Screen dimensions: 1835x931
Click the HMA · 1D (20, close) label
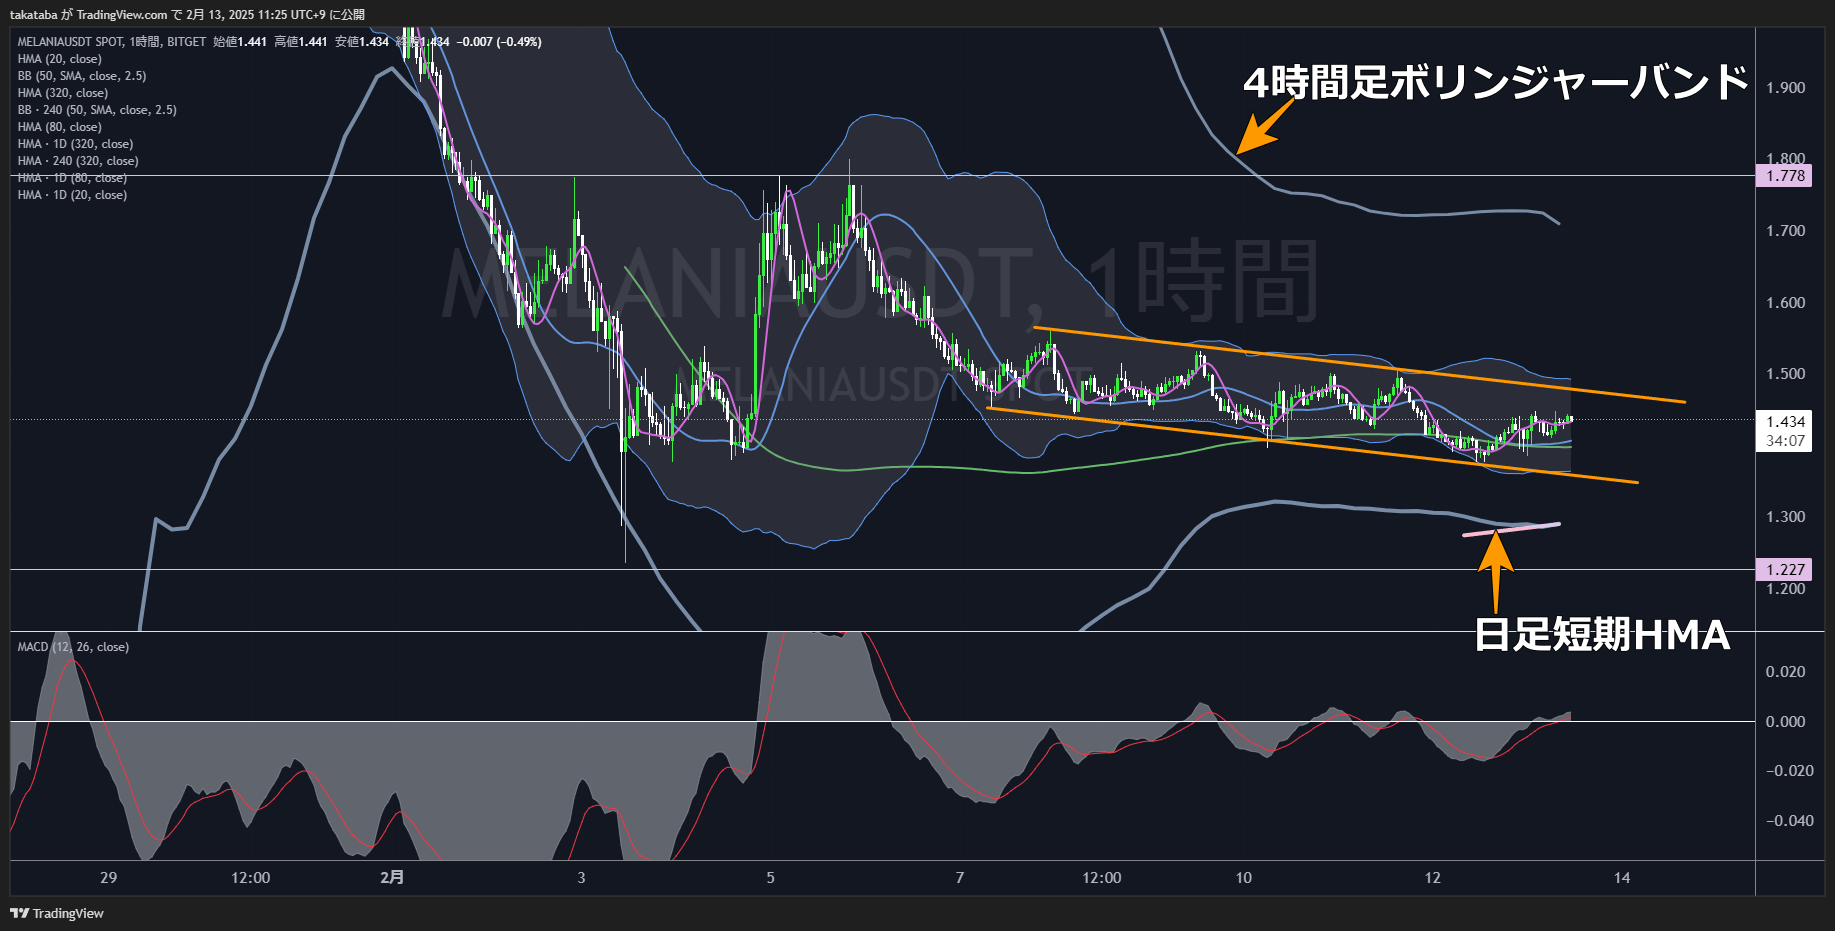point(72,195)
